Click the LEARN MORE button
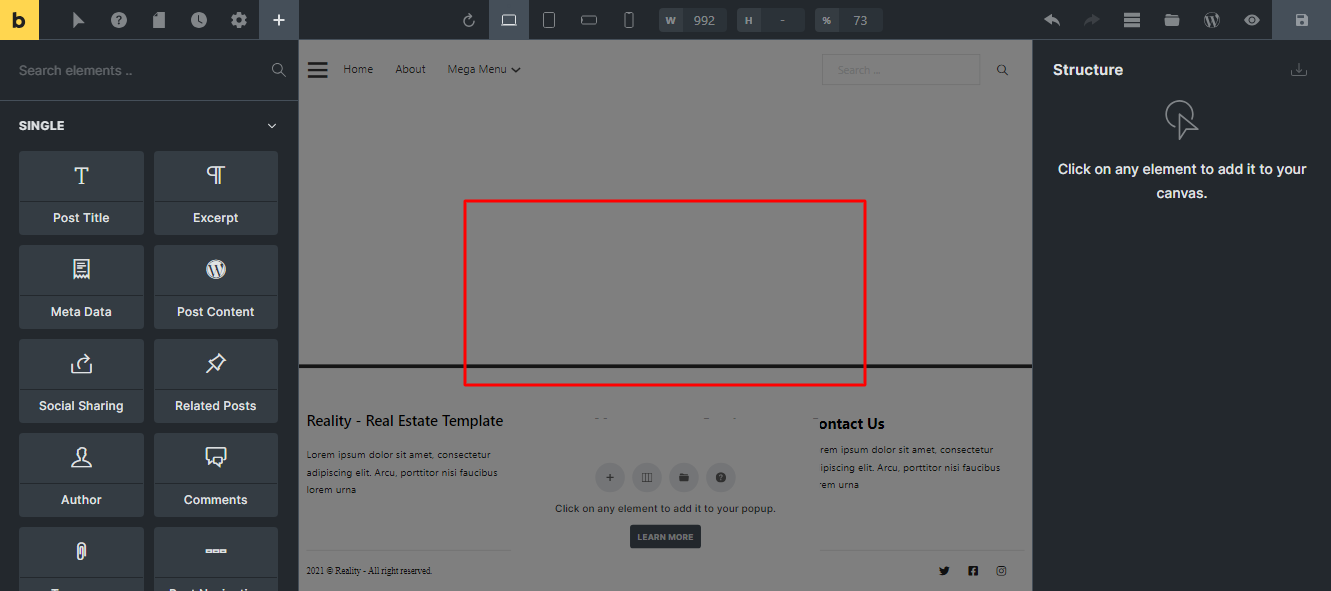1331x591 pixels. pos(665,537)
